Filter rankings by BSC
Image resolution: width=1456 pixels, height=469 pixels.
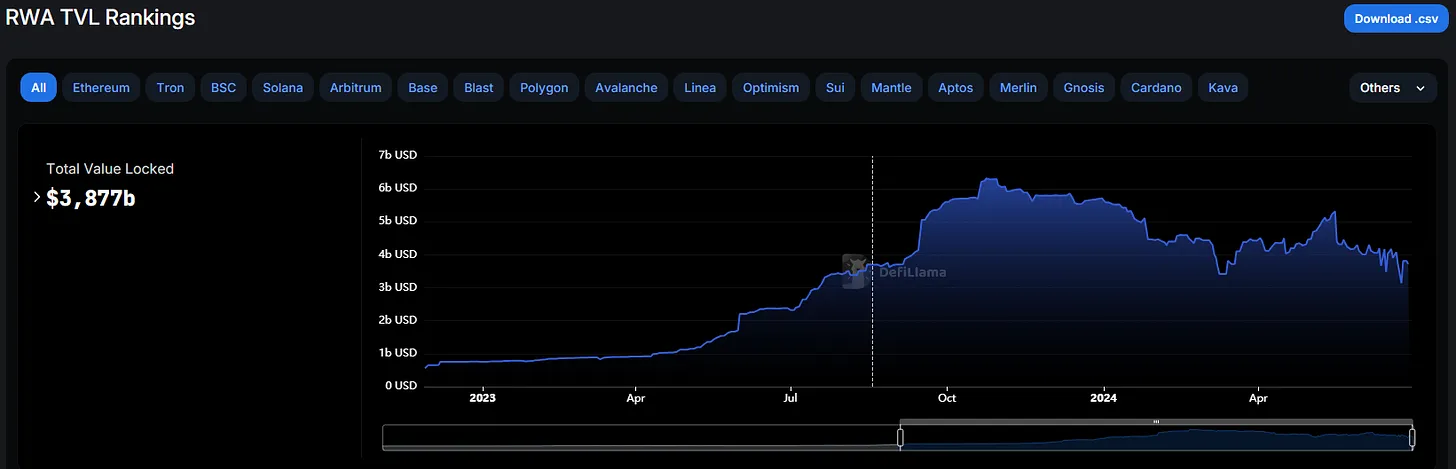click(x=223, y=88)
